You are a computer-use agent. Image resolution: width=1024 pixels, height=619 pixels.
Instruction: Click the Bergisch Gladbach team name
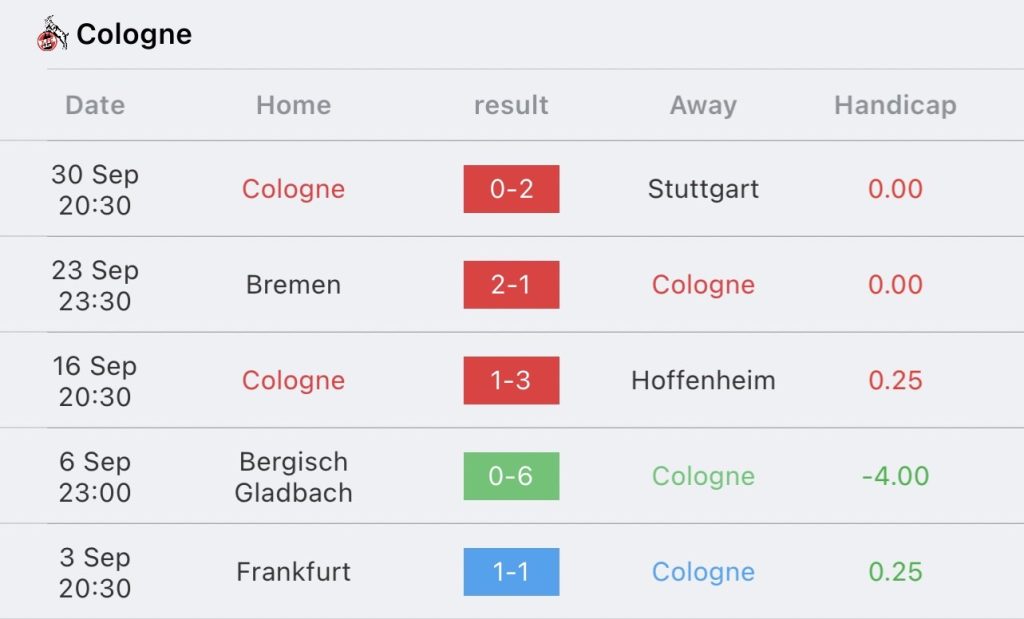pyautogui.click(x=293, y=477)
